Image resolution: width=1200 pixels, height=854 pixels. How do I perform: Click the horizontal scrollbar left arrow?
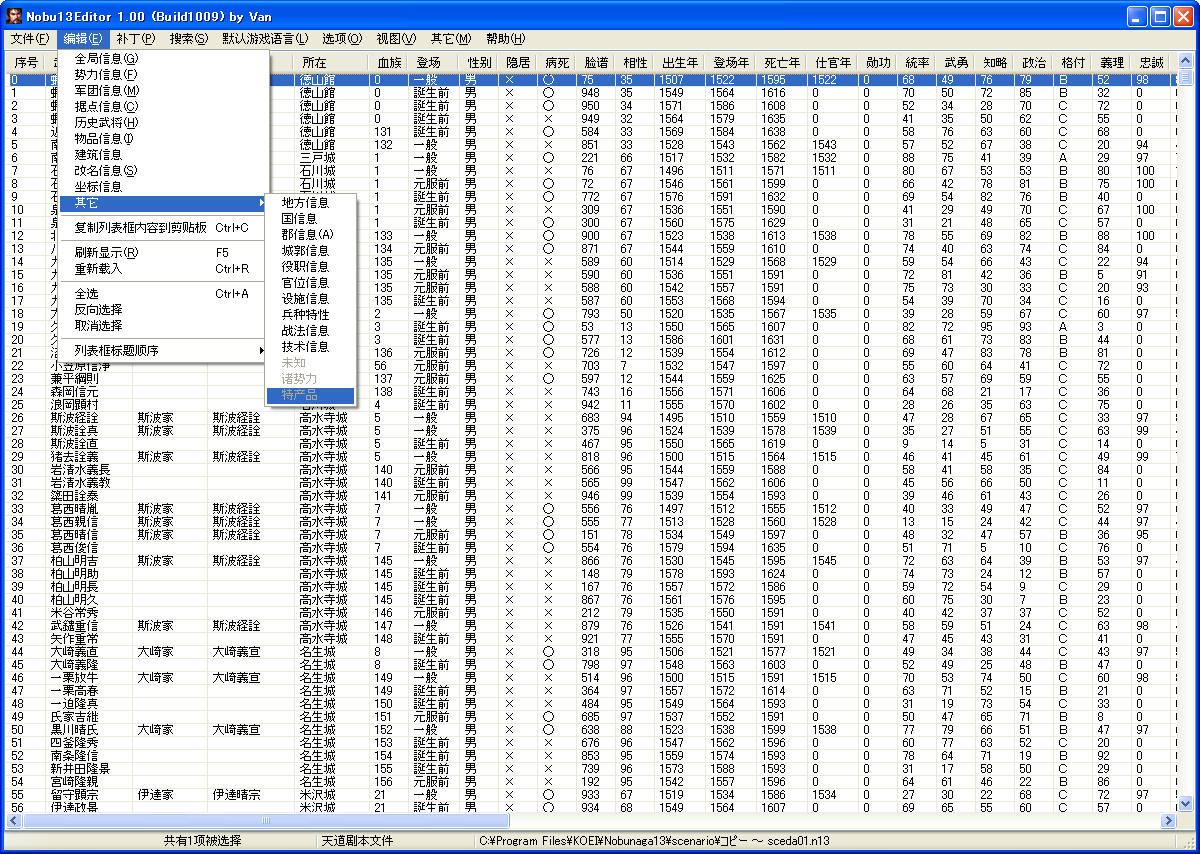pyautogui.click(x=14, y=819)
